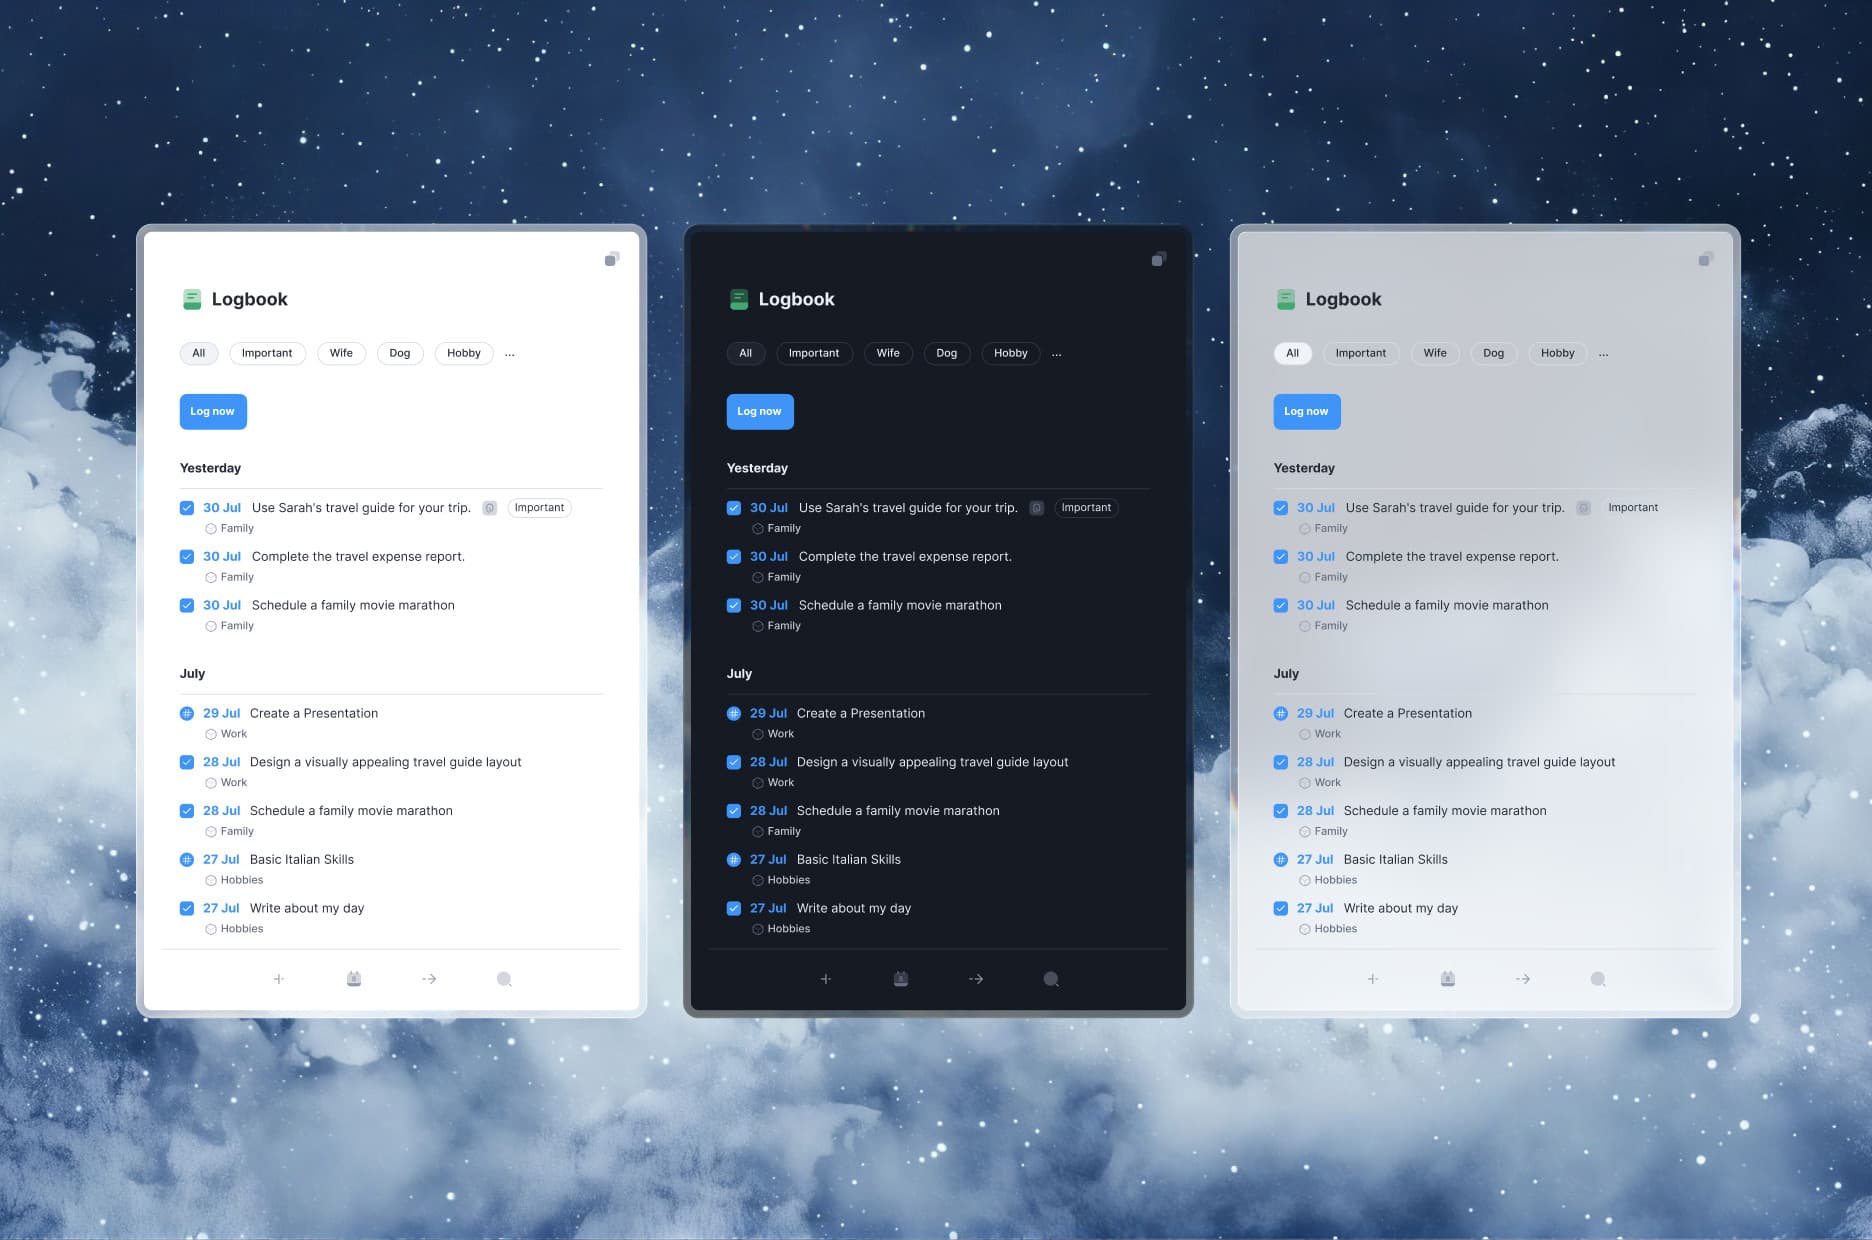Click blue project circle for Create a Presentation, translucent window
This screenshot has height=1240, width=1872.
point(1281,714)
